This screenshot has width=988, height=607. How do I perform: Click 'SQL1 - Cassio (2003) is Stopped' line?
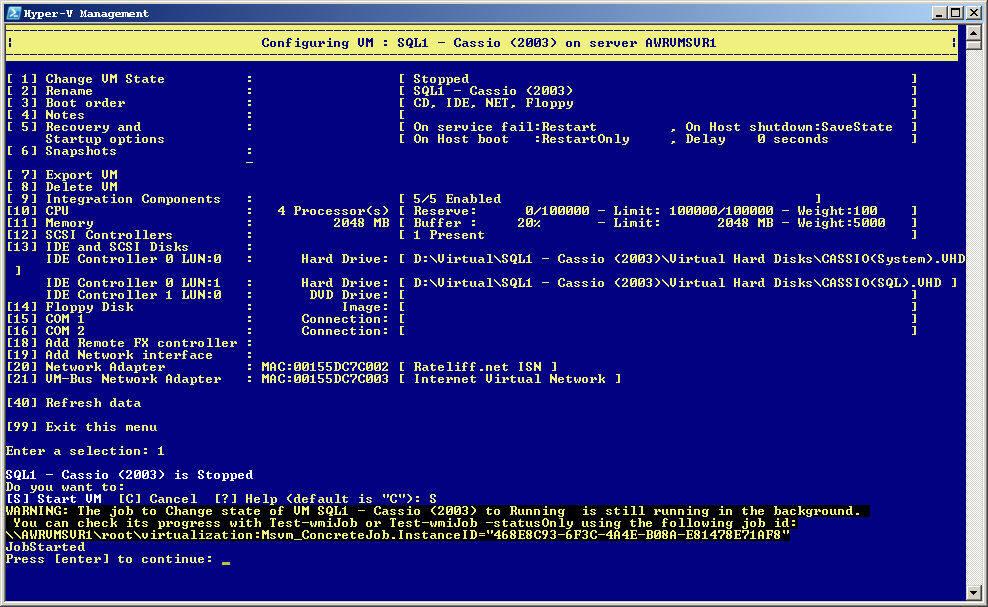[x=129, y=475]
